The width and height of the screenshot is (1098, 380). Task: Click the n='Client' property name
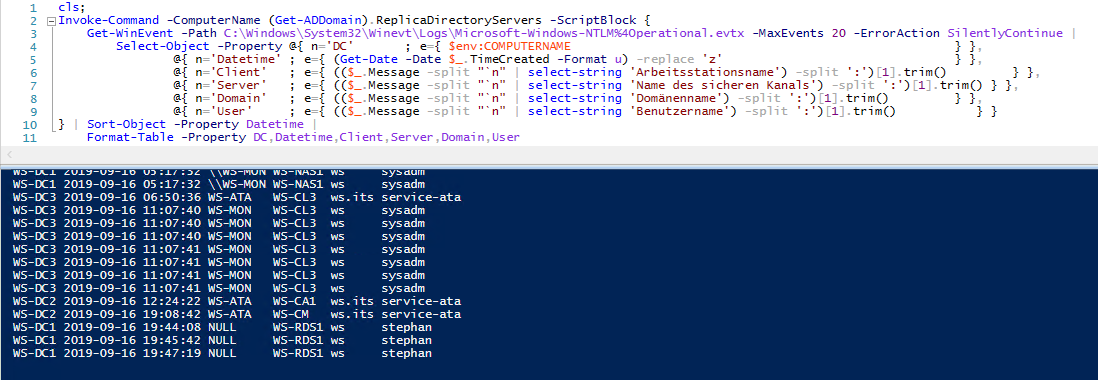[x=232, y=72]
